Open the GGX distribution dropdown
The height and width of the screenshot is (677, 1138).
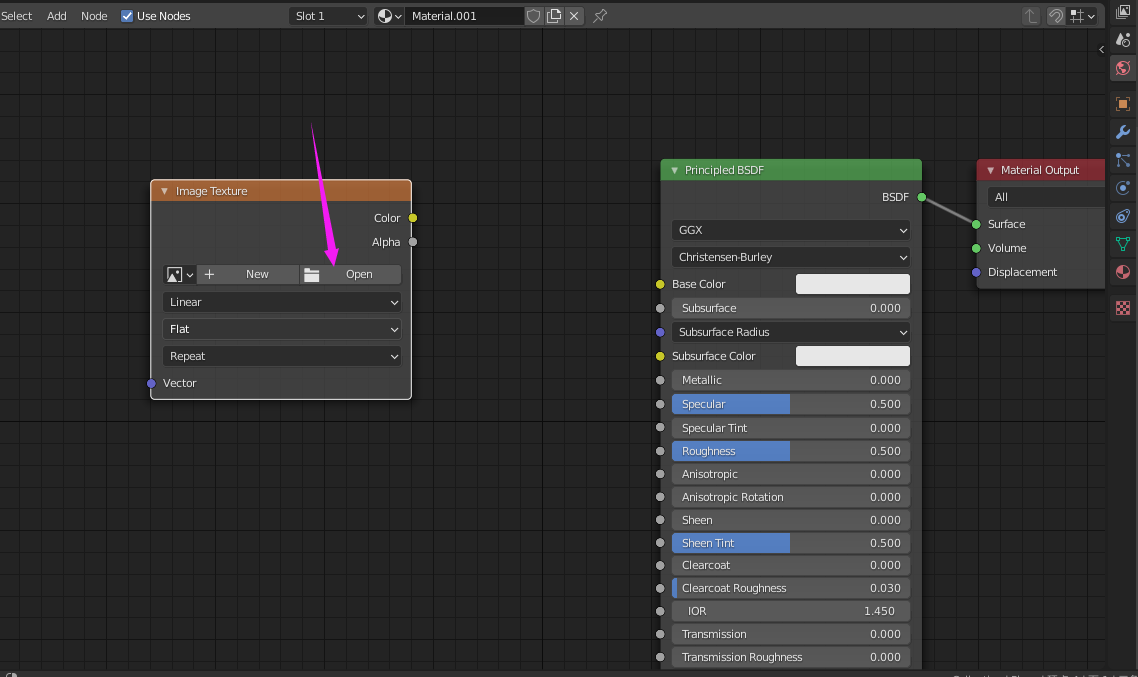click(791, 230)
